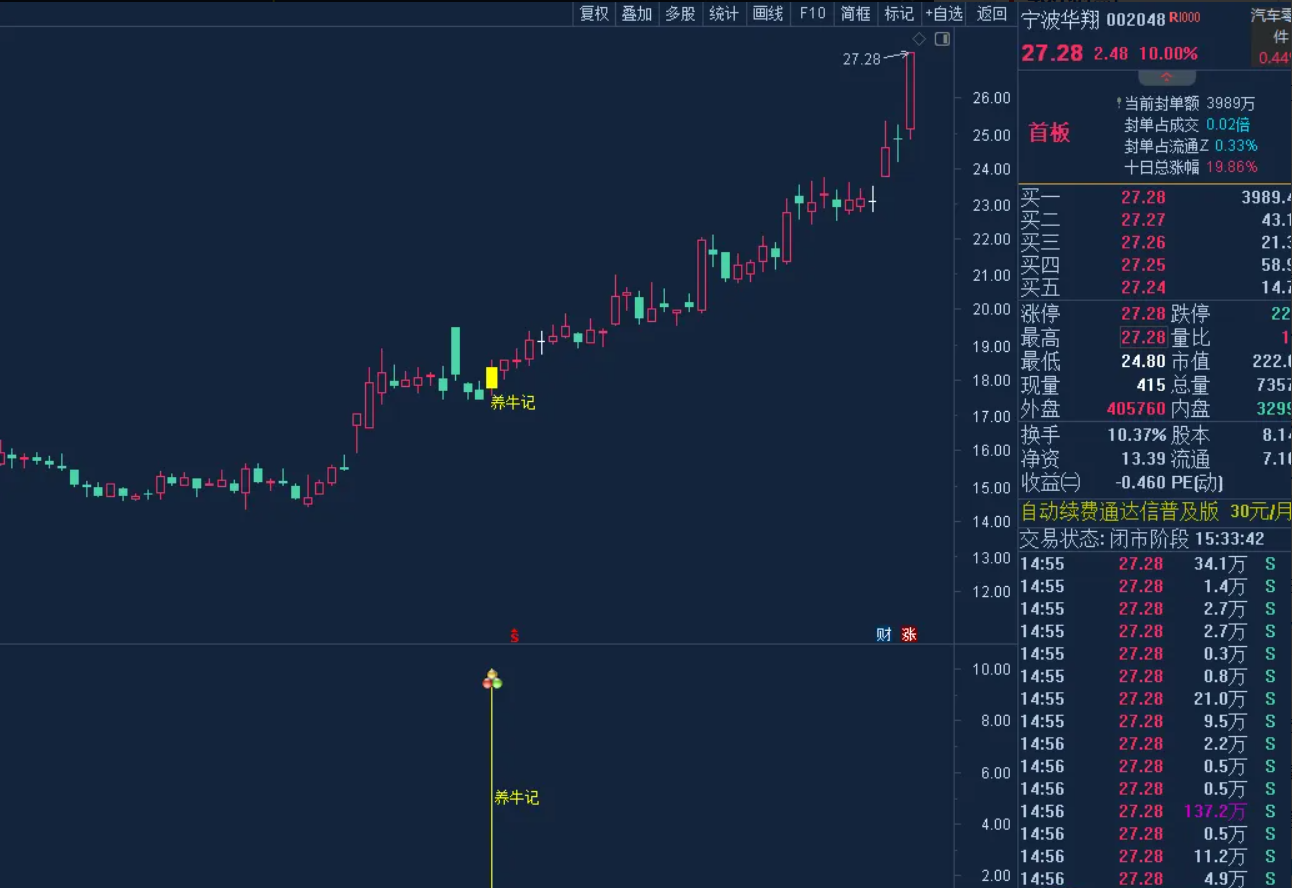The image size is (1292, 888).
Task: Open the 统计 statistics options
Action: pyautogui.click(x=724, y=14)
